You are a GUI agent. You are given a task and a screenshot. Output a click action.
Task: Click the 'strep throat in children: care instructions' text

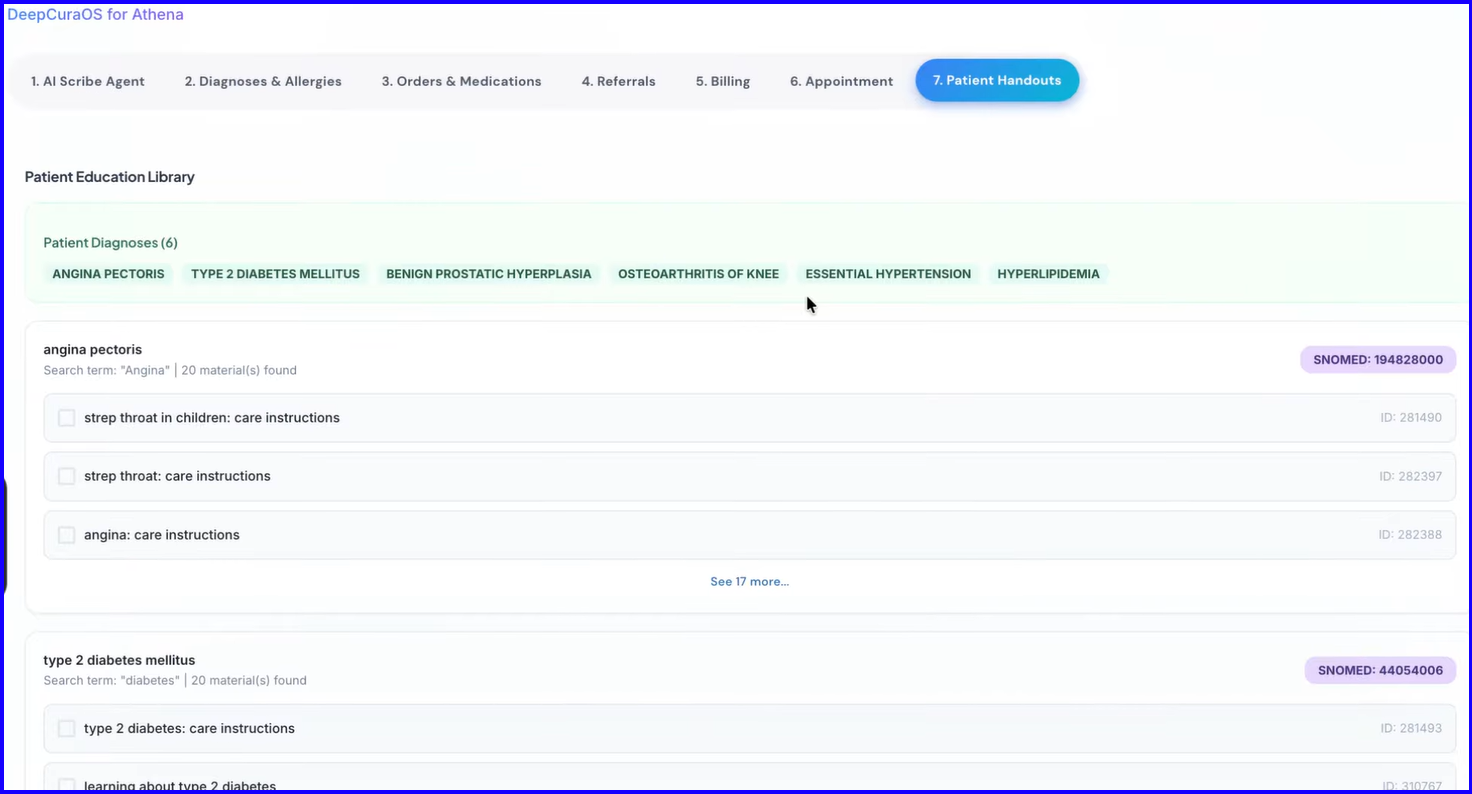[x=212, y=418]
